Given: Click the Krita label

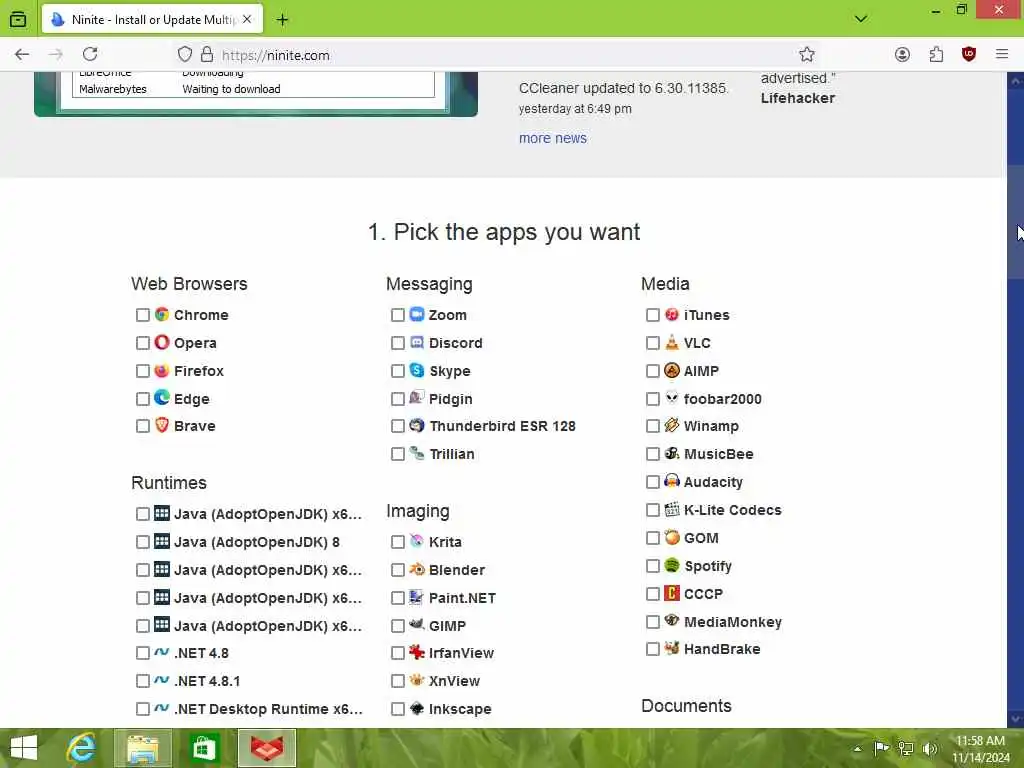Looking at the screenshot, I should coord(445,542).
